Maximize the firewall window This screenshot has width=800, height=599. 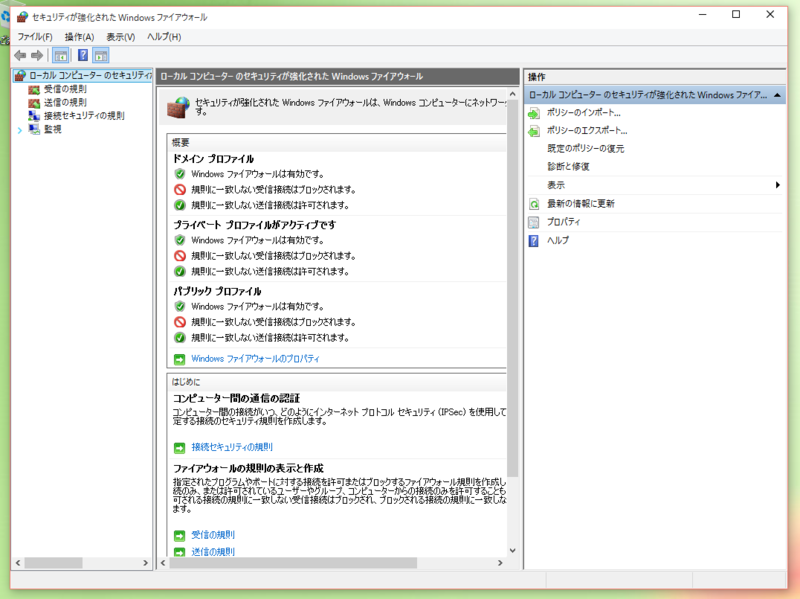(x=736, y=15)
